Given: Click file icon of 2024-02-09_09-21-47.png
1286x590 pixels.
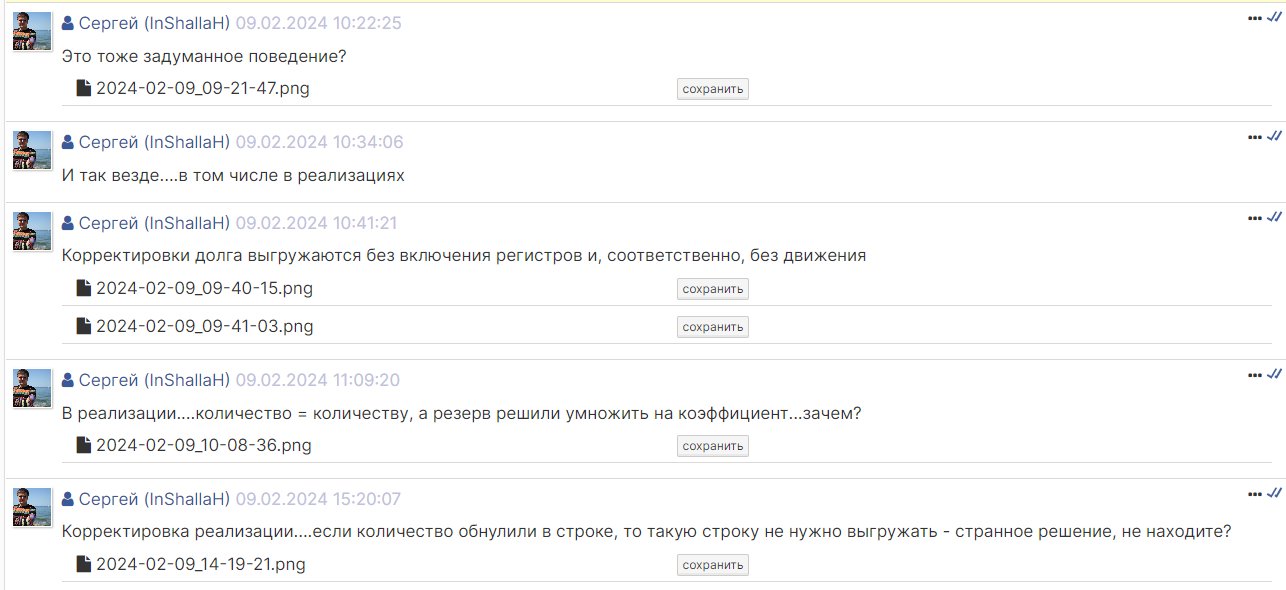Looking at the screenshot, I should tap(84, 88).
